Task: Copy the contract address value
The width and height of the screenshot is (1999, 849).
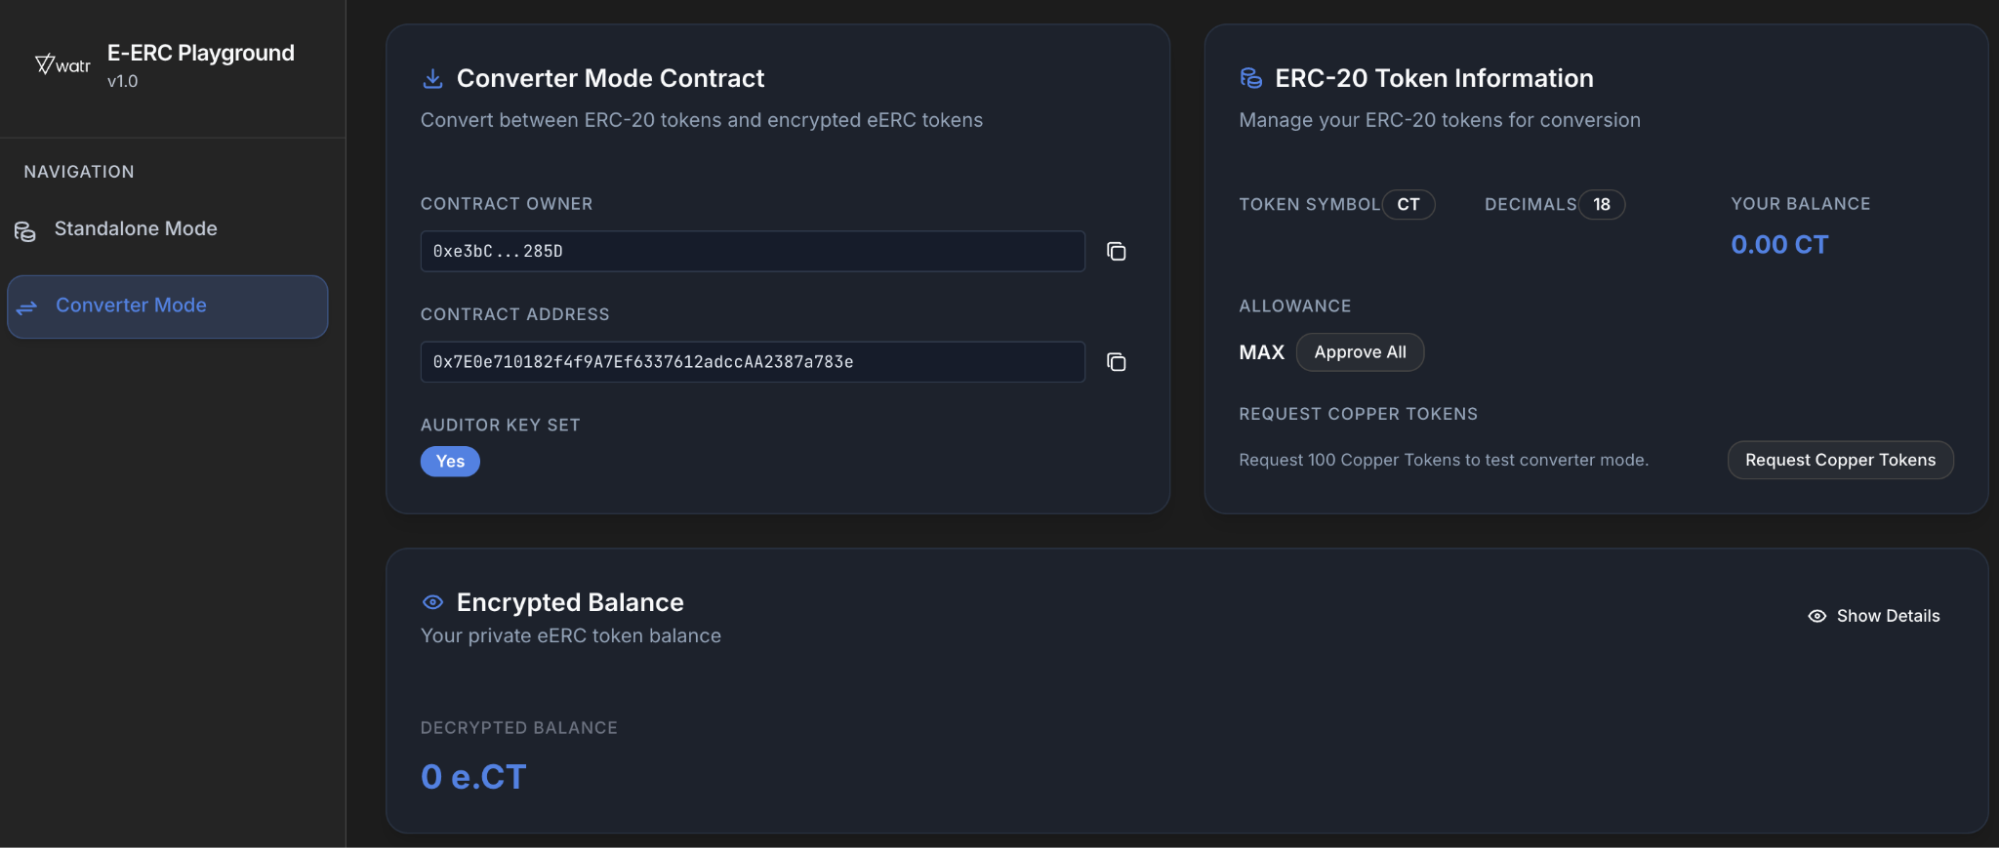Action: click(1116, 362)
